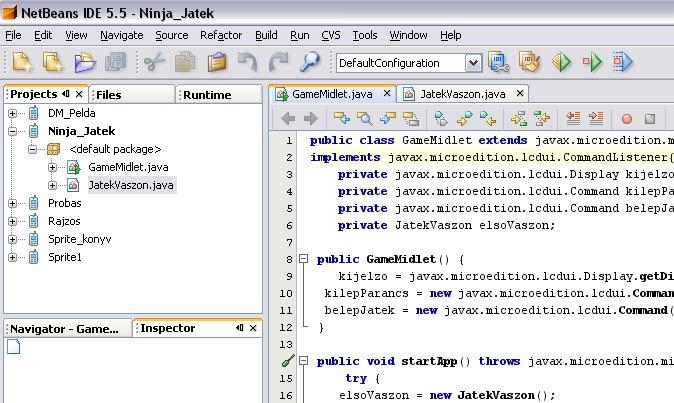Expand the Sprite_konyv project node
Image resolution: width=674 pixels, height=403 pixels.
tap(12, 240)
